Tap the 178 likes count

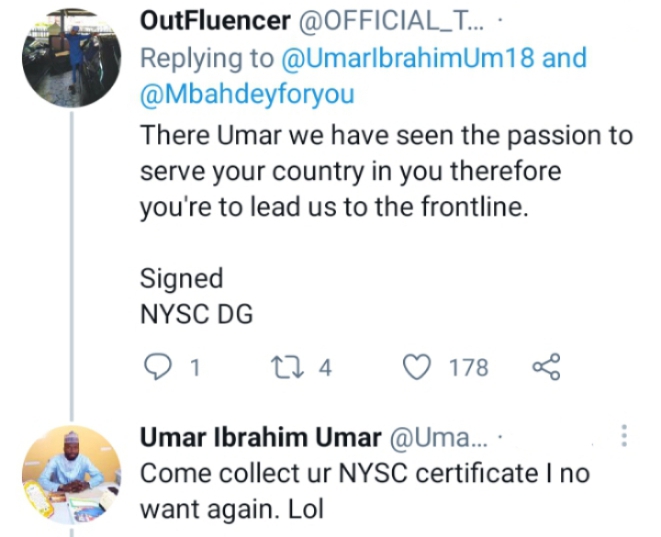coord(468,368)
